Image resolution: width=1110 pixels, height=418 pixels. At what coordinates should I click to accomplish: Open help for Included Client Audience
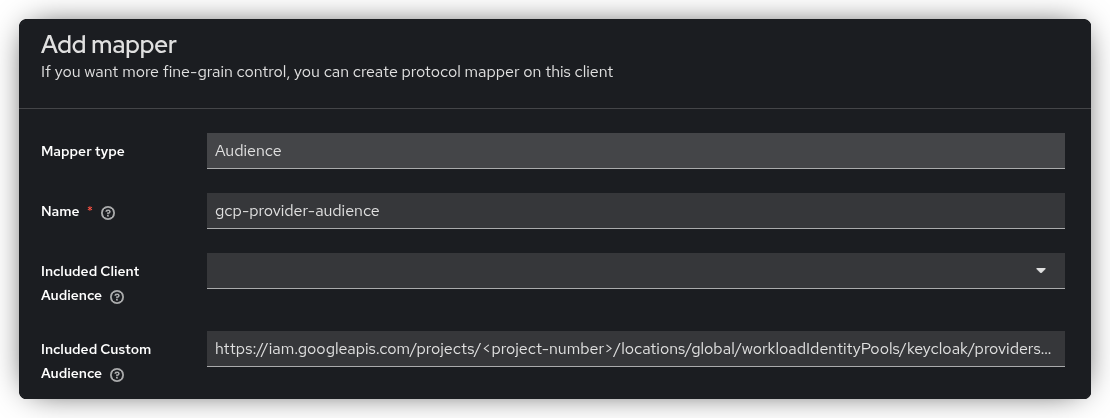click(x=117, y=297)
